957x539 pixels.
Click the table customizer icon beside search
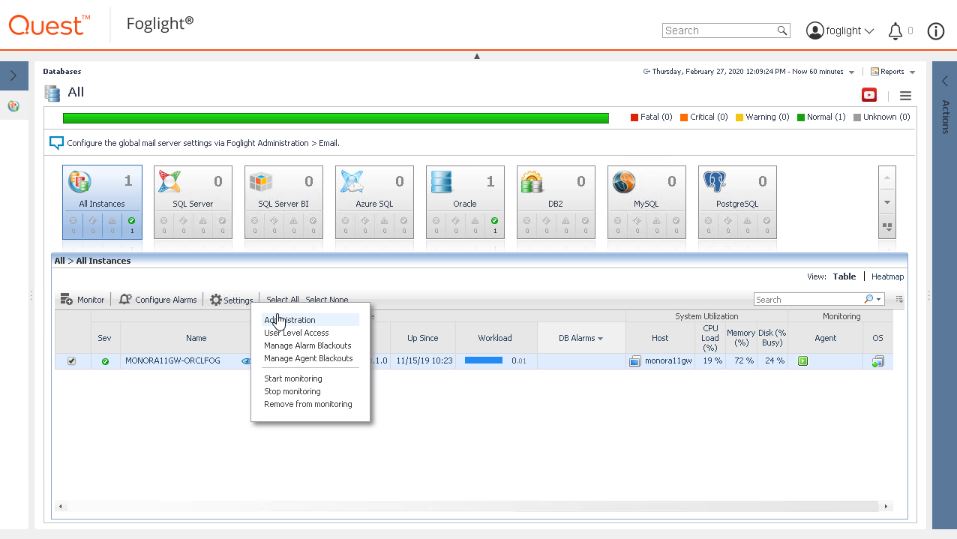coord(899,299)
